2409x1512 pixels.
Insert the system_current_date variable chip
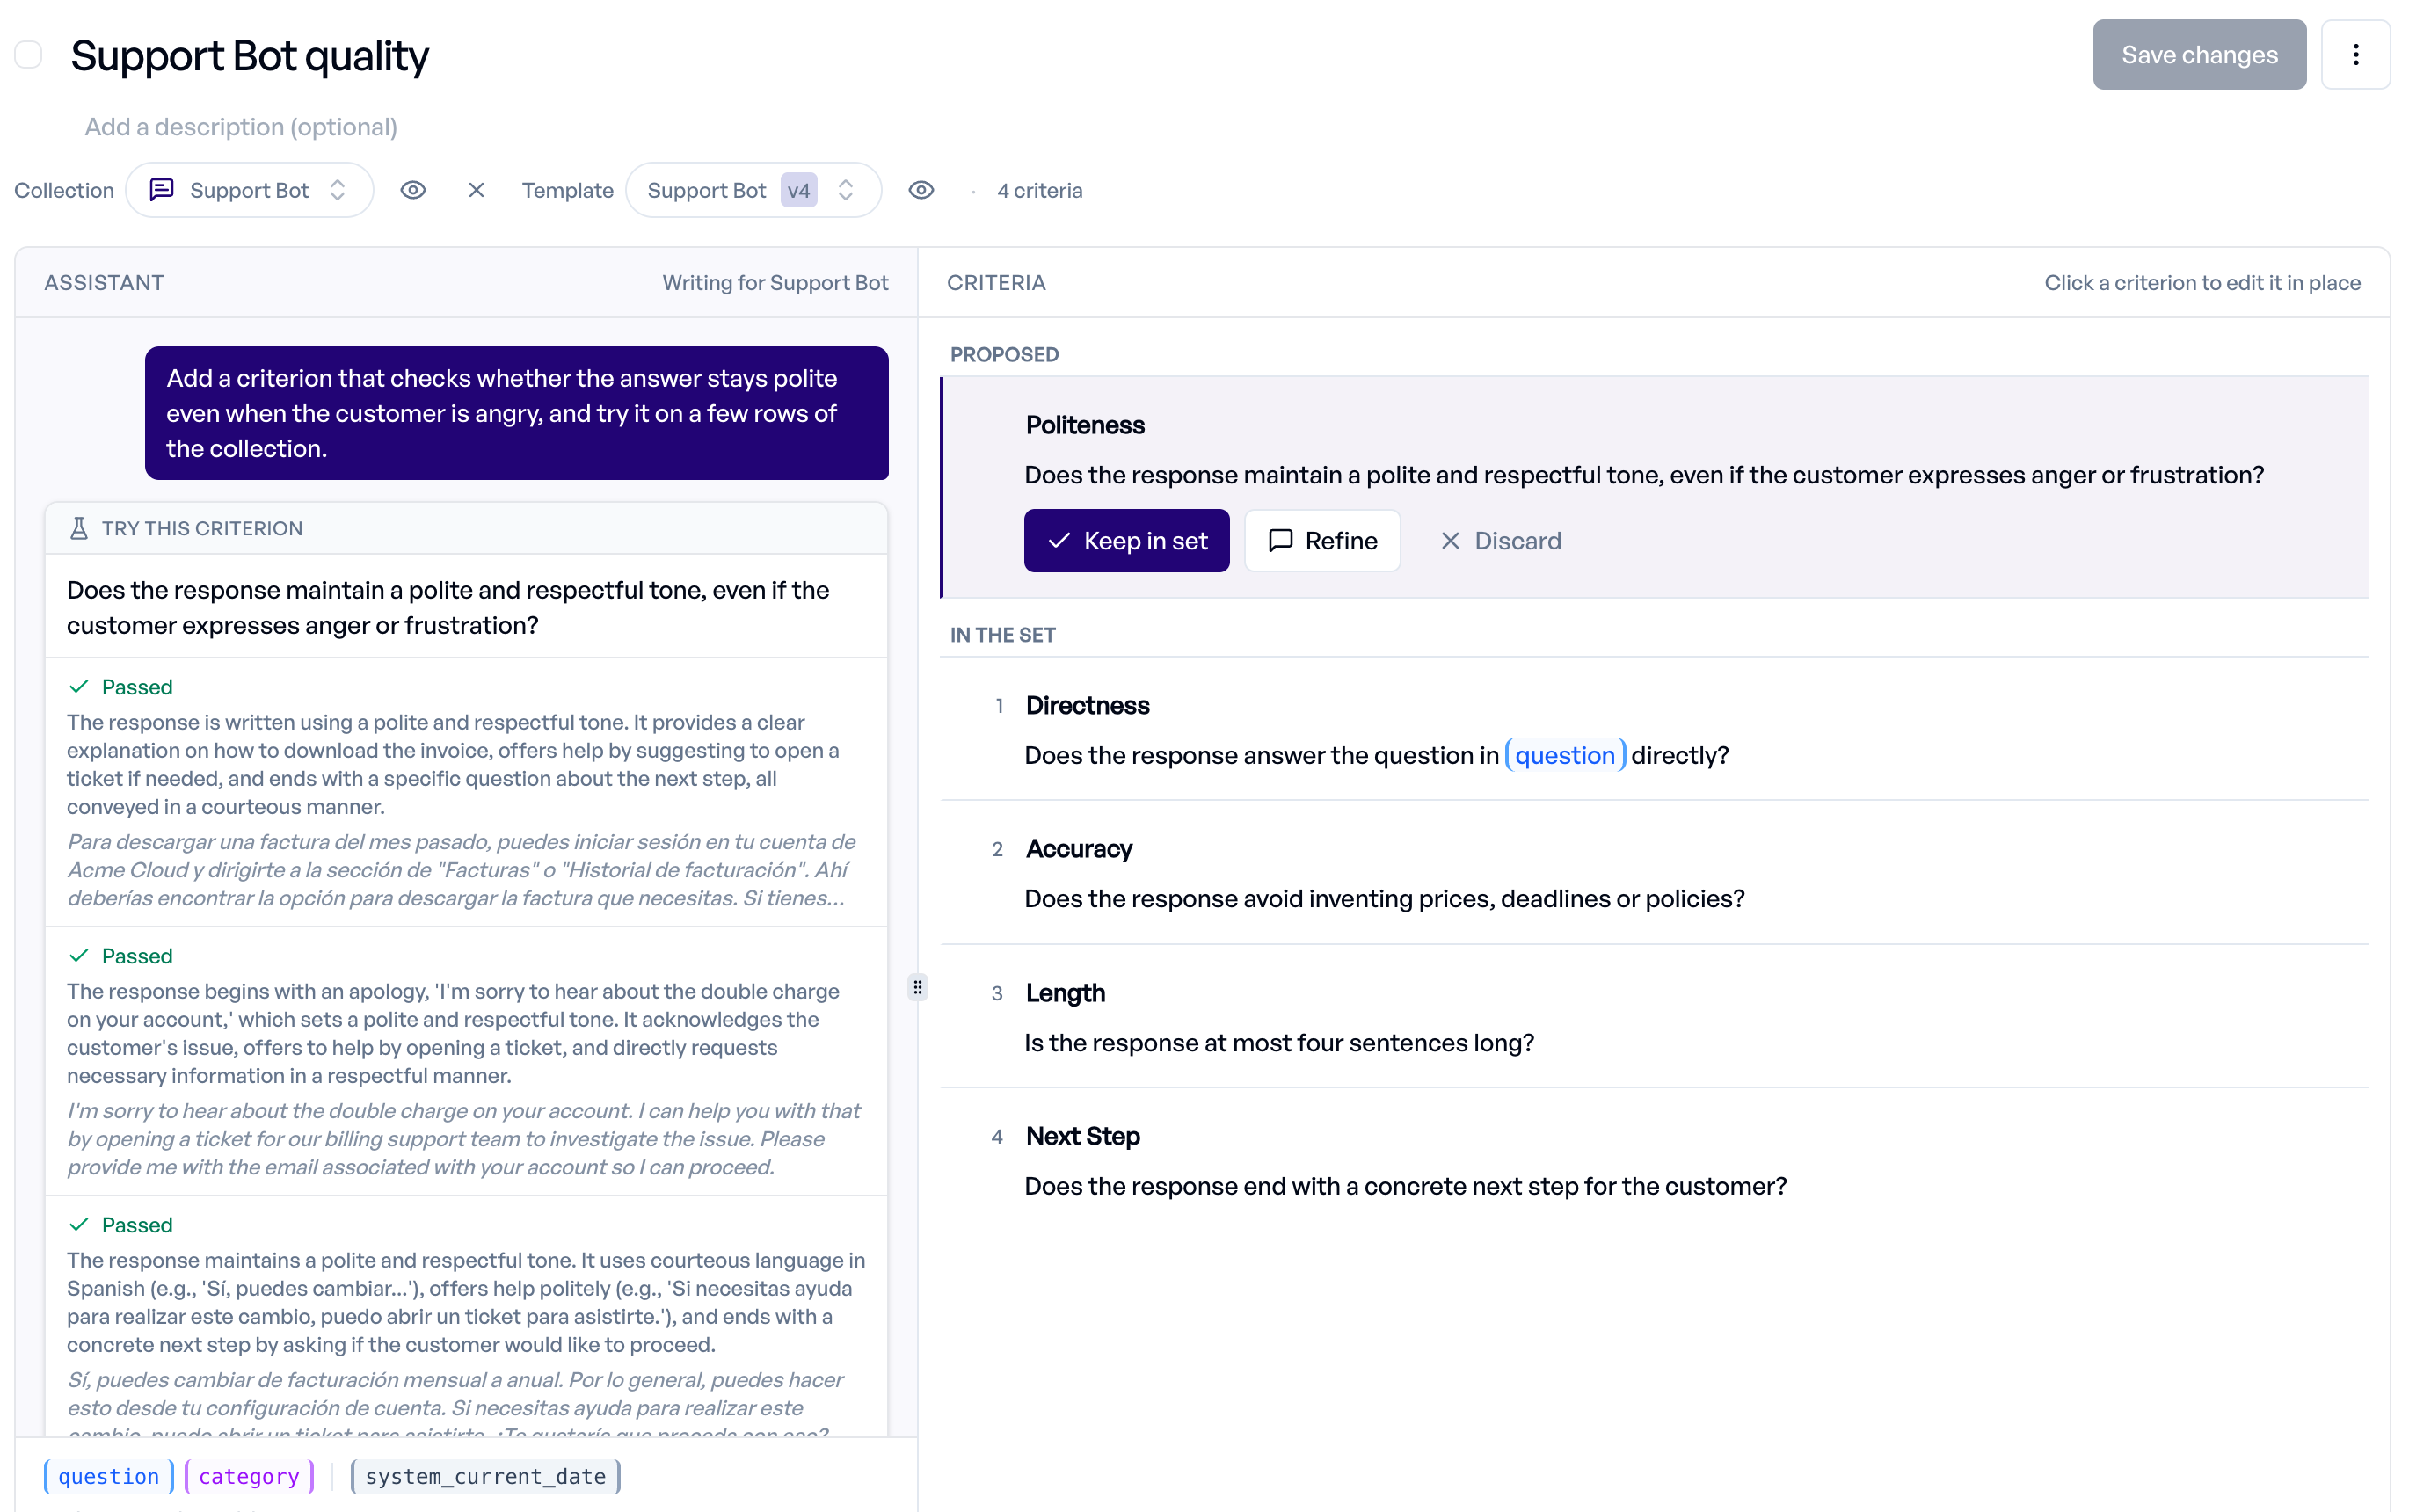click(x=485, y=1476)
